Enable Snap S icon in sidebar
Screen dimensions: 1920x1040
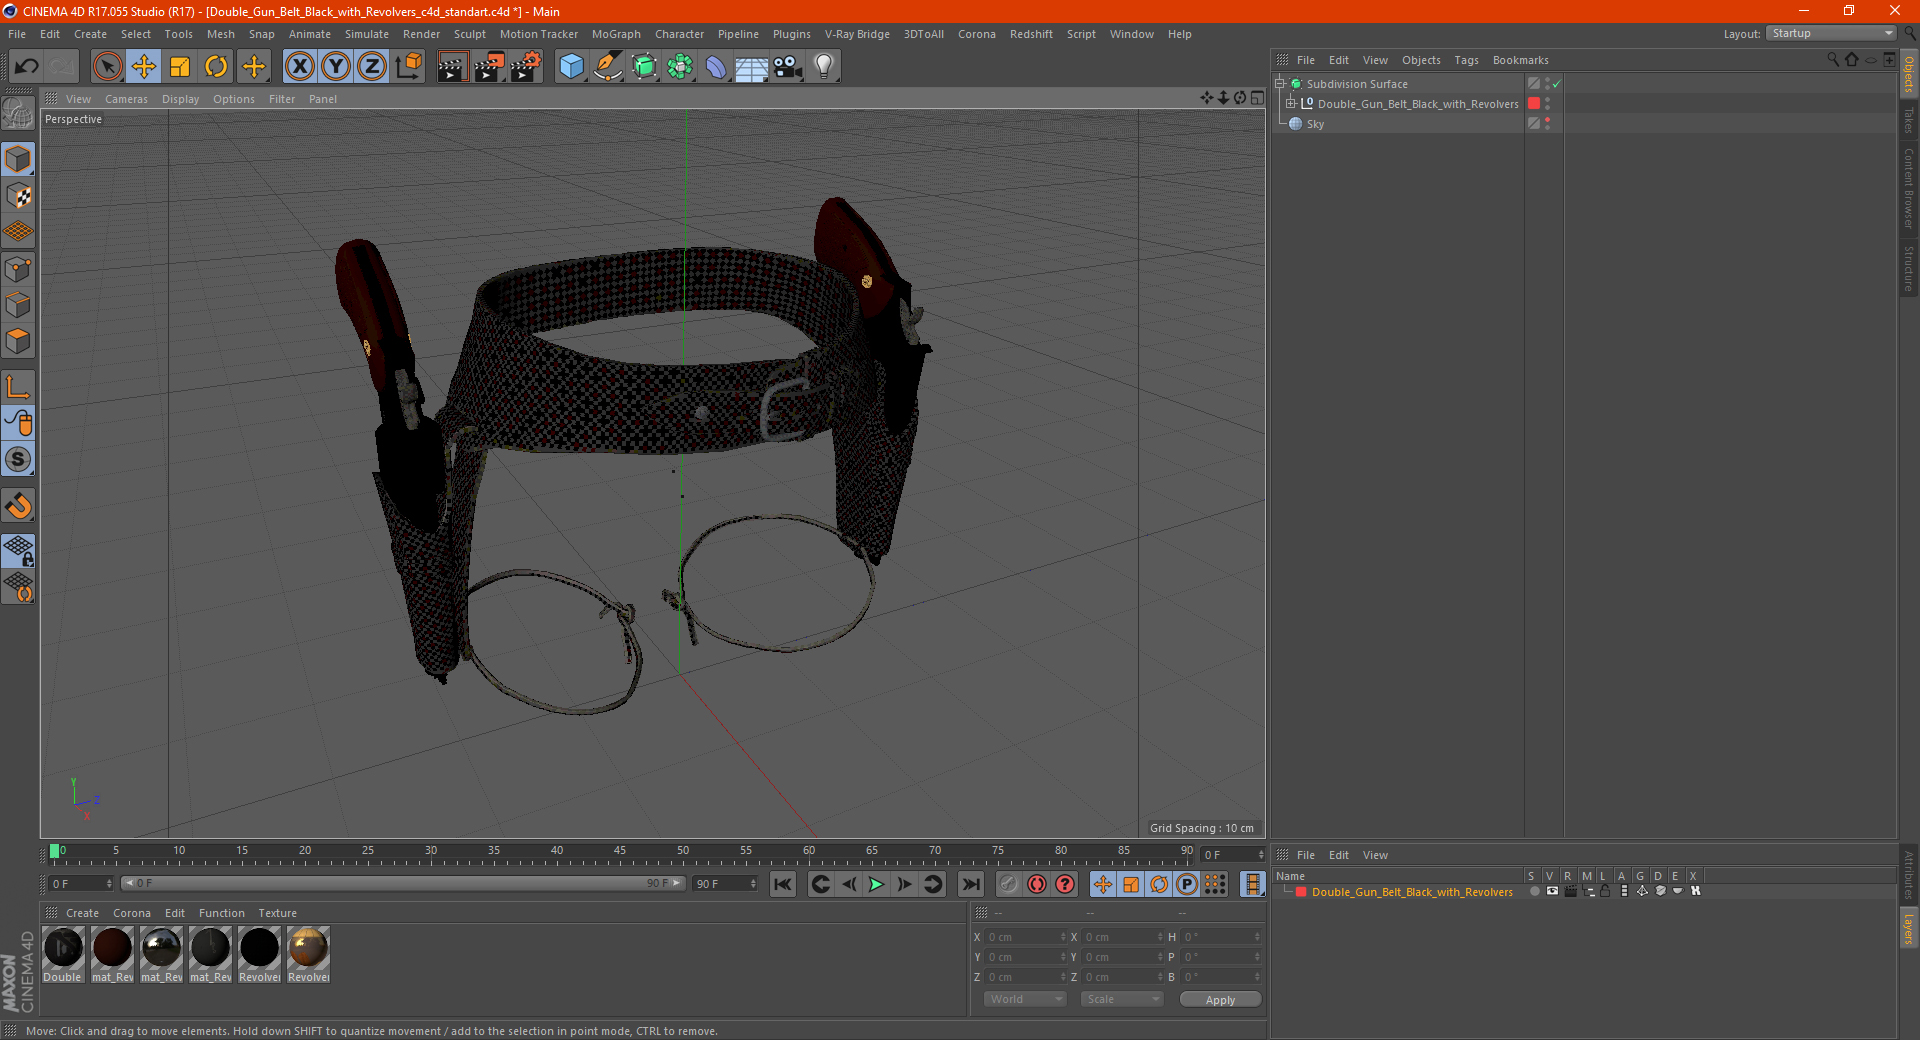pos(19,460)
